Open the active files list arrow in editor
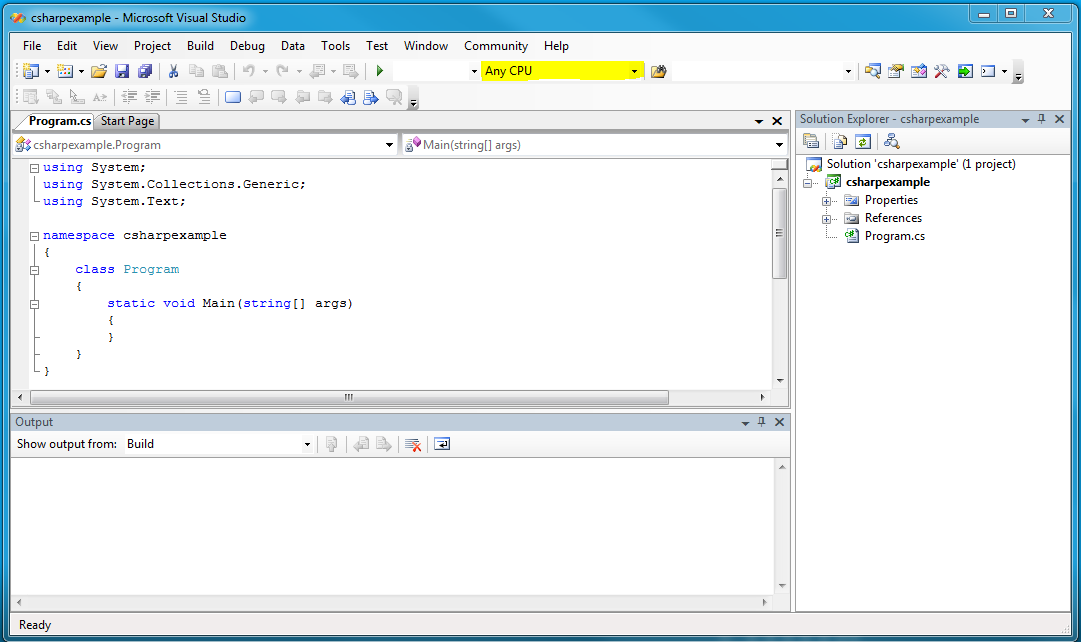This screenshot has height=642, width=1081. (x=758, y=121)
